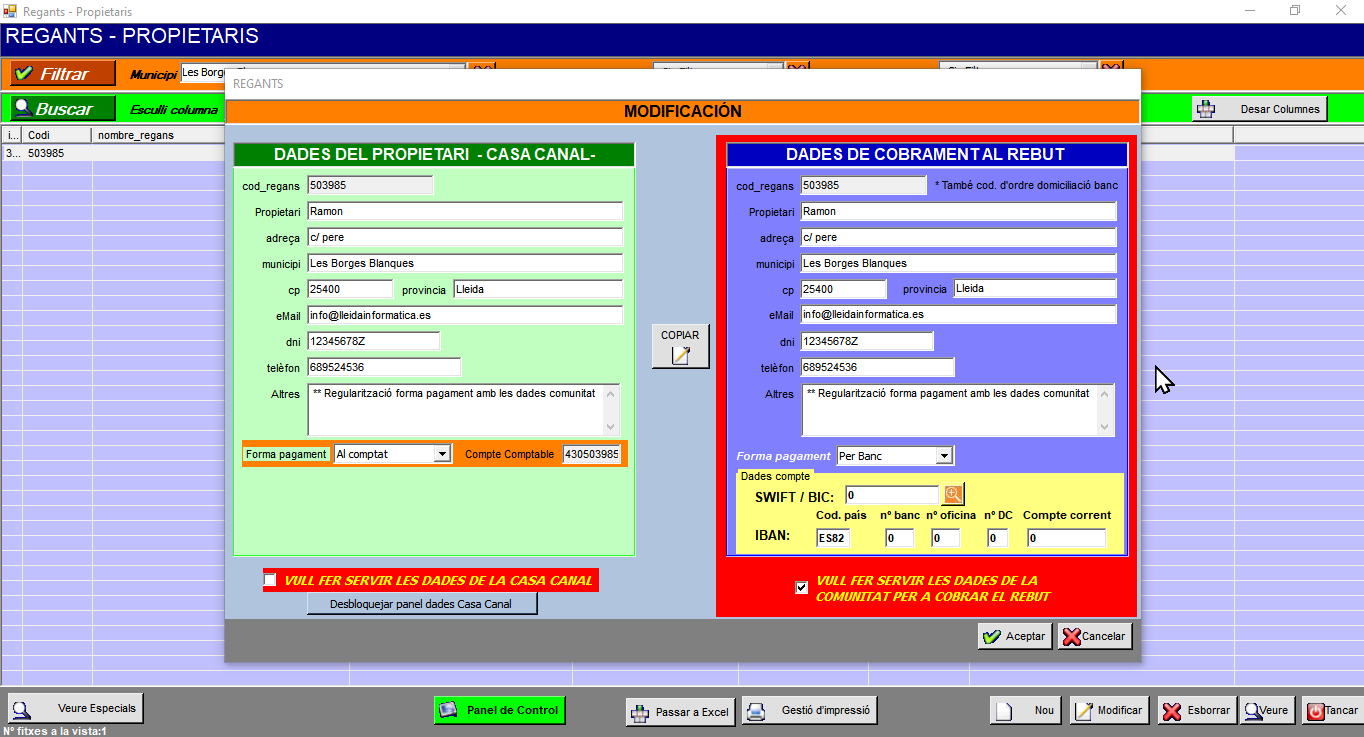Click the Esborrar delete button

click(x=1195, y=710)
